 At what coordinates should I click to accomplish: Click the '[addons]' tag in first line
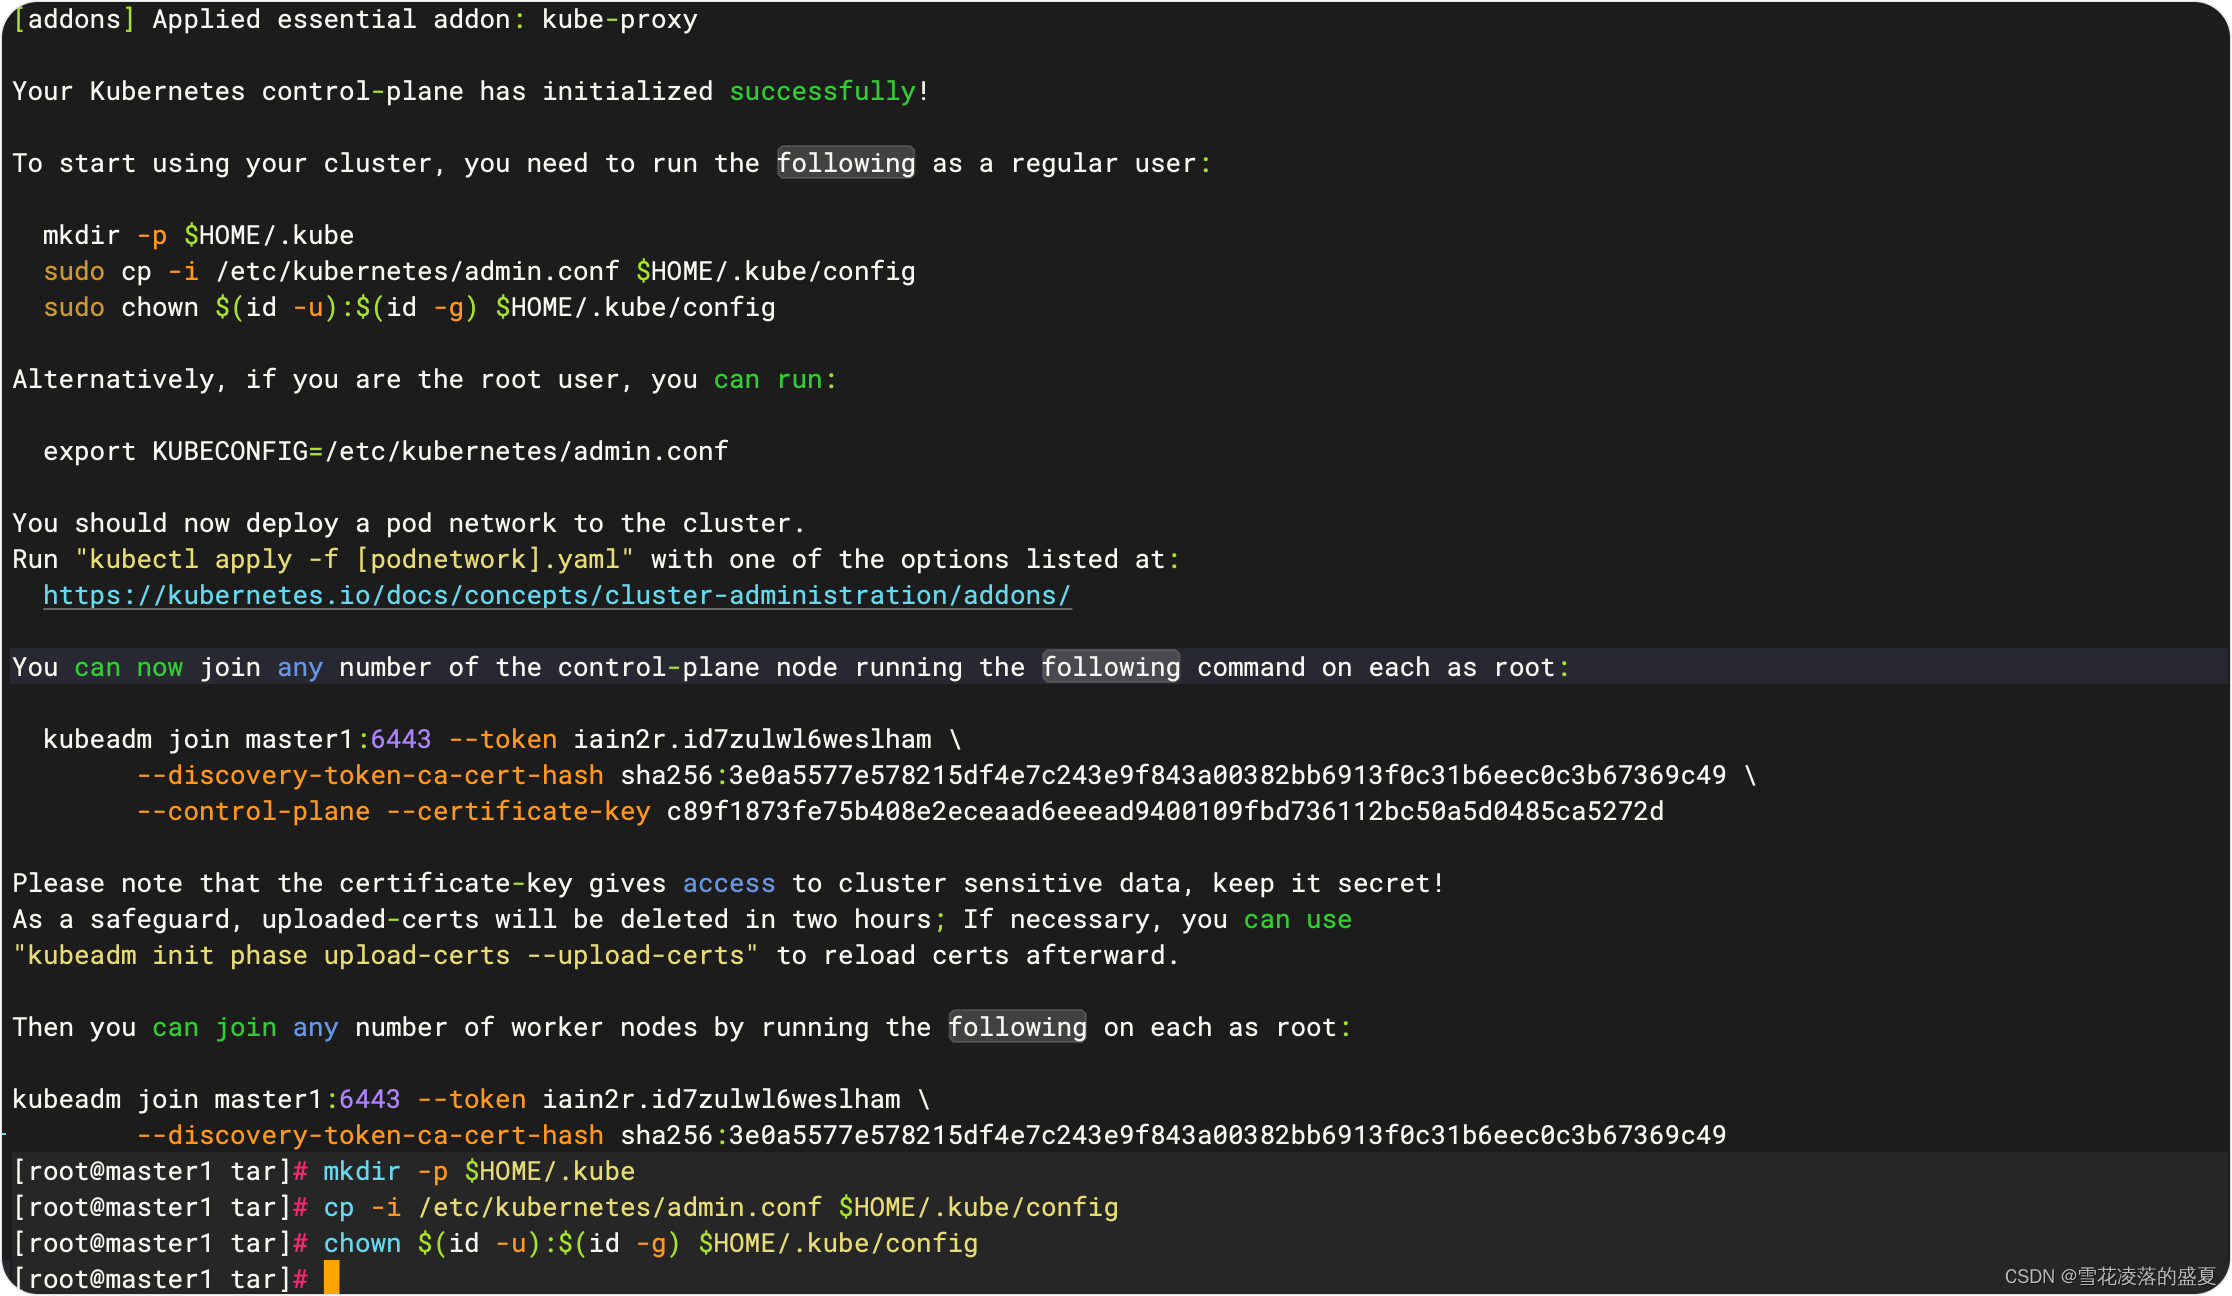click(x=74, y=20)
